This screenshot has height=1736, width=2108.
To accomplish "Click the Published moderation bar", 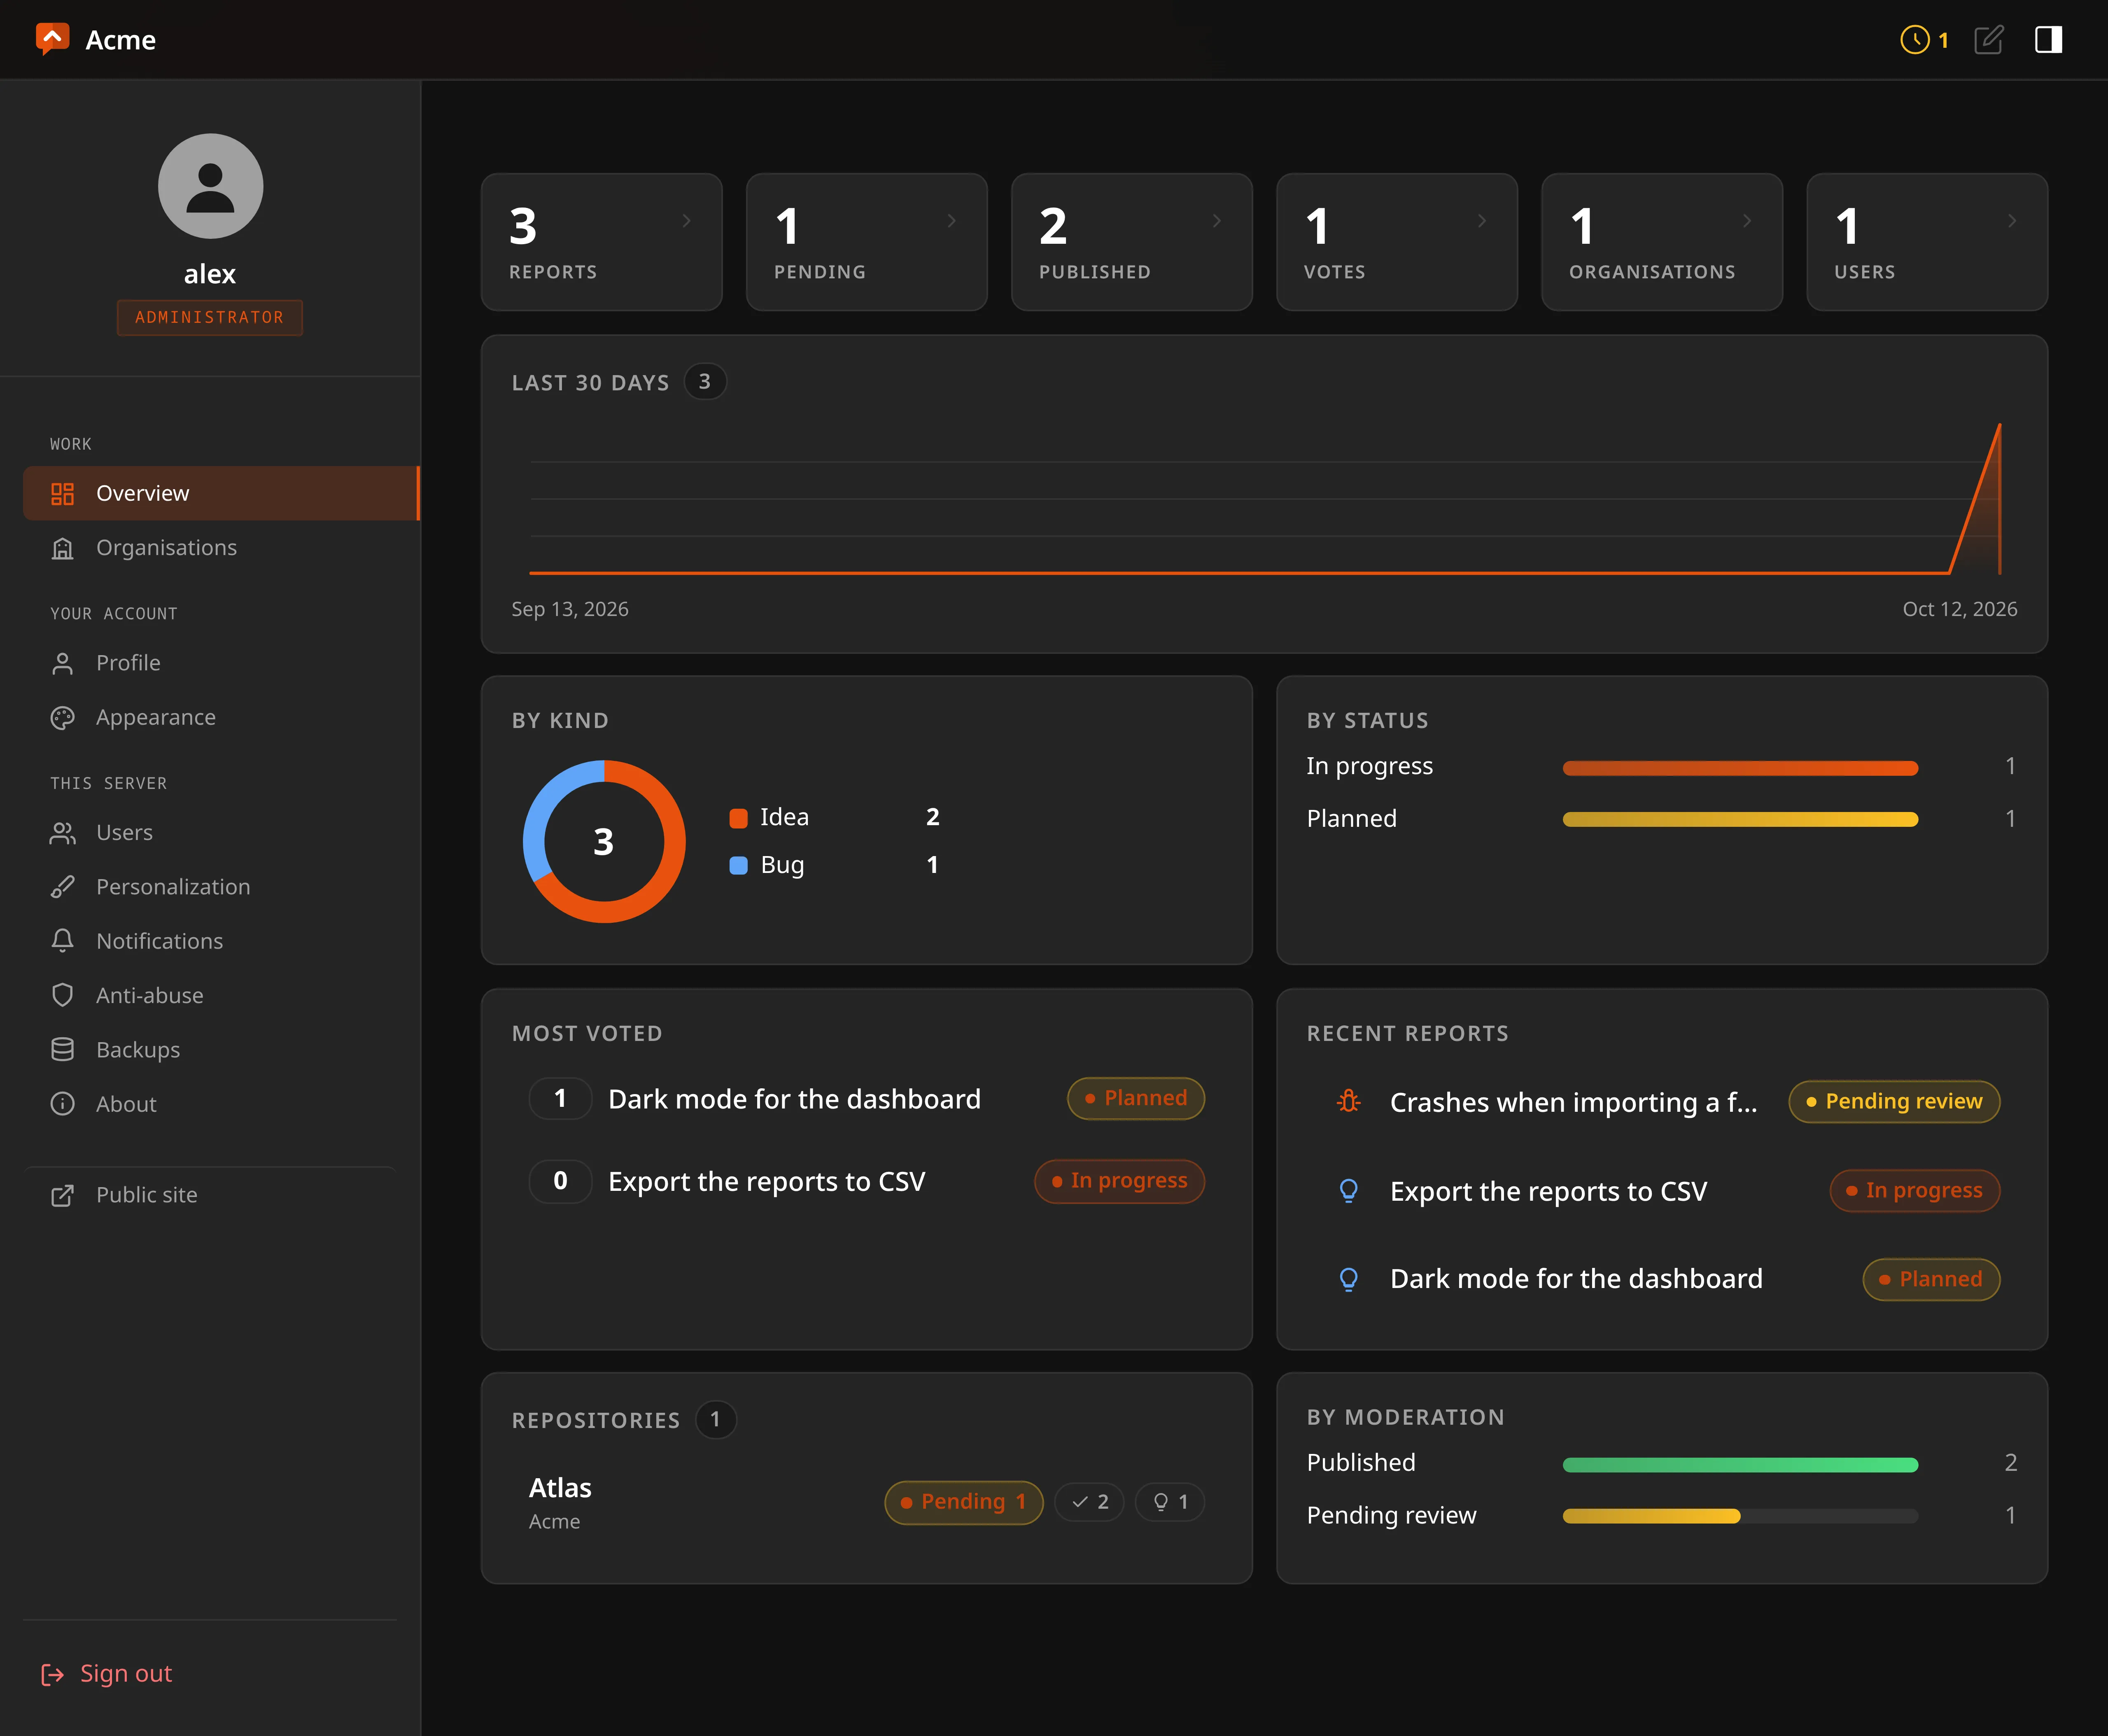I will 1740,1465.
